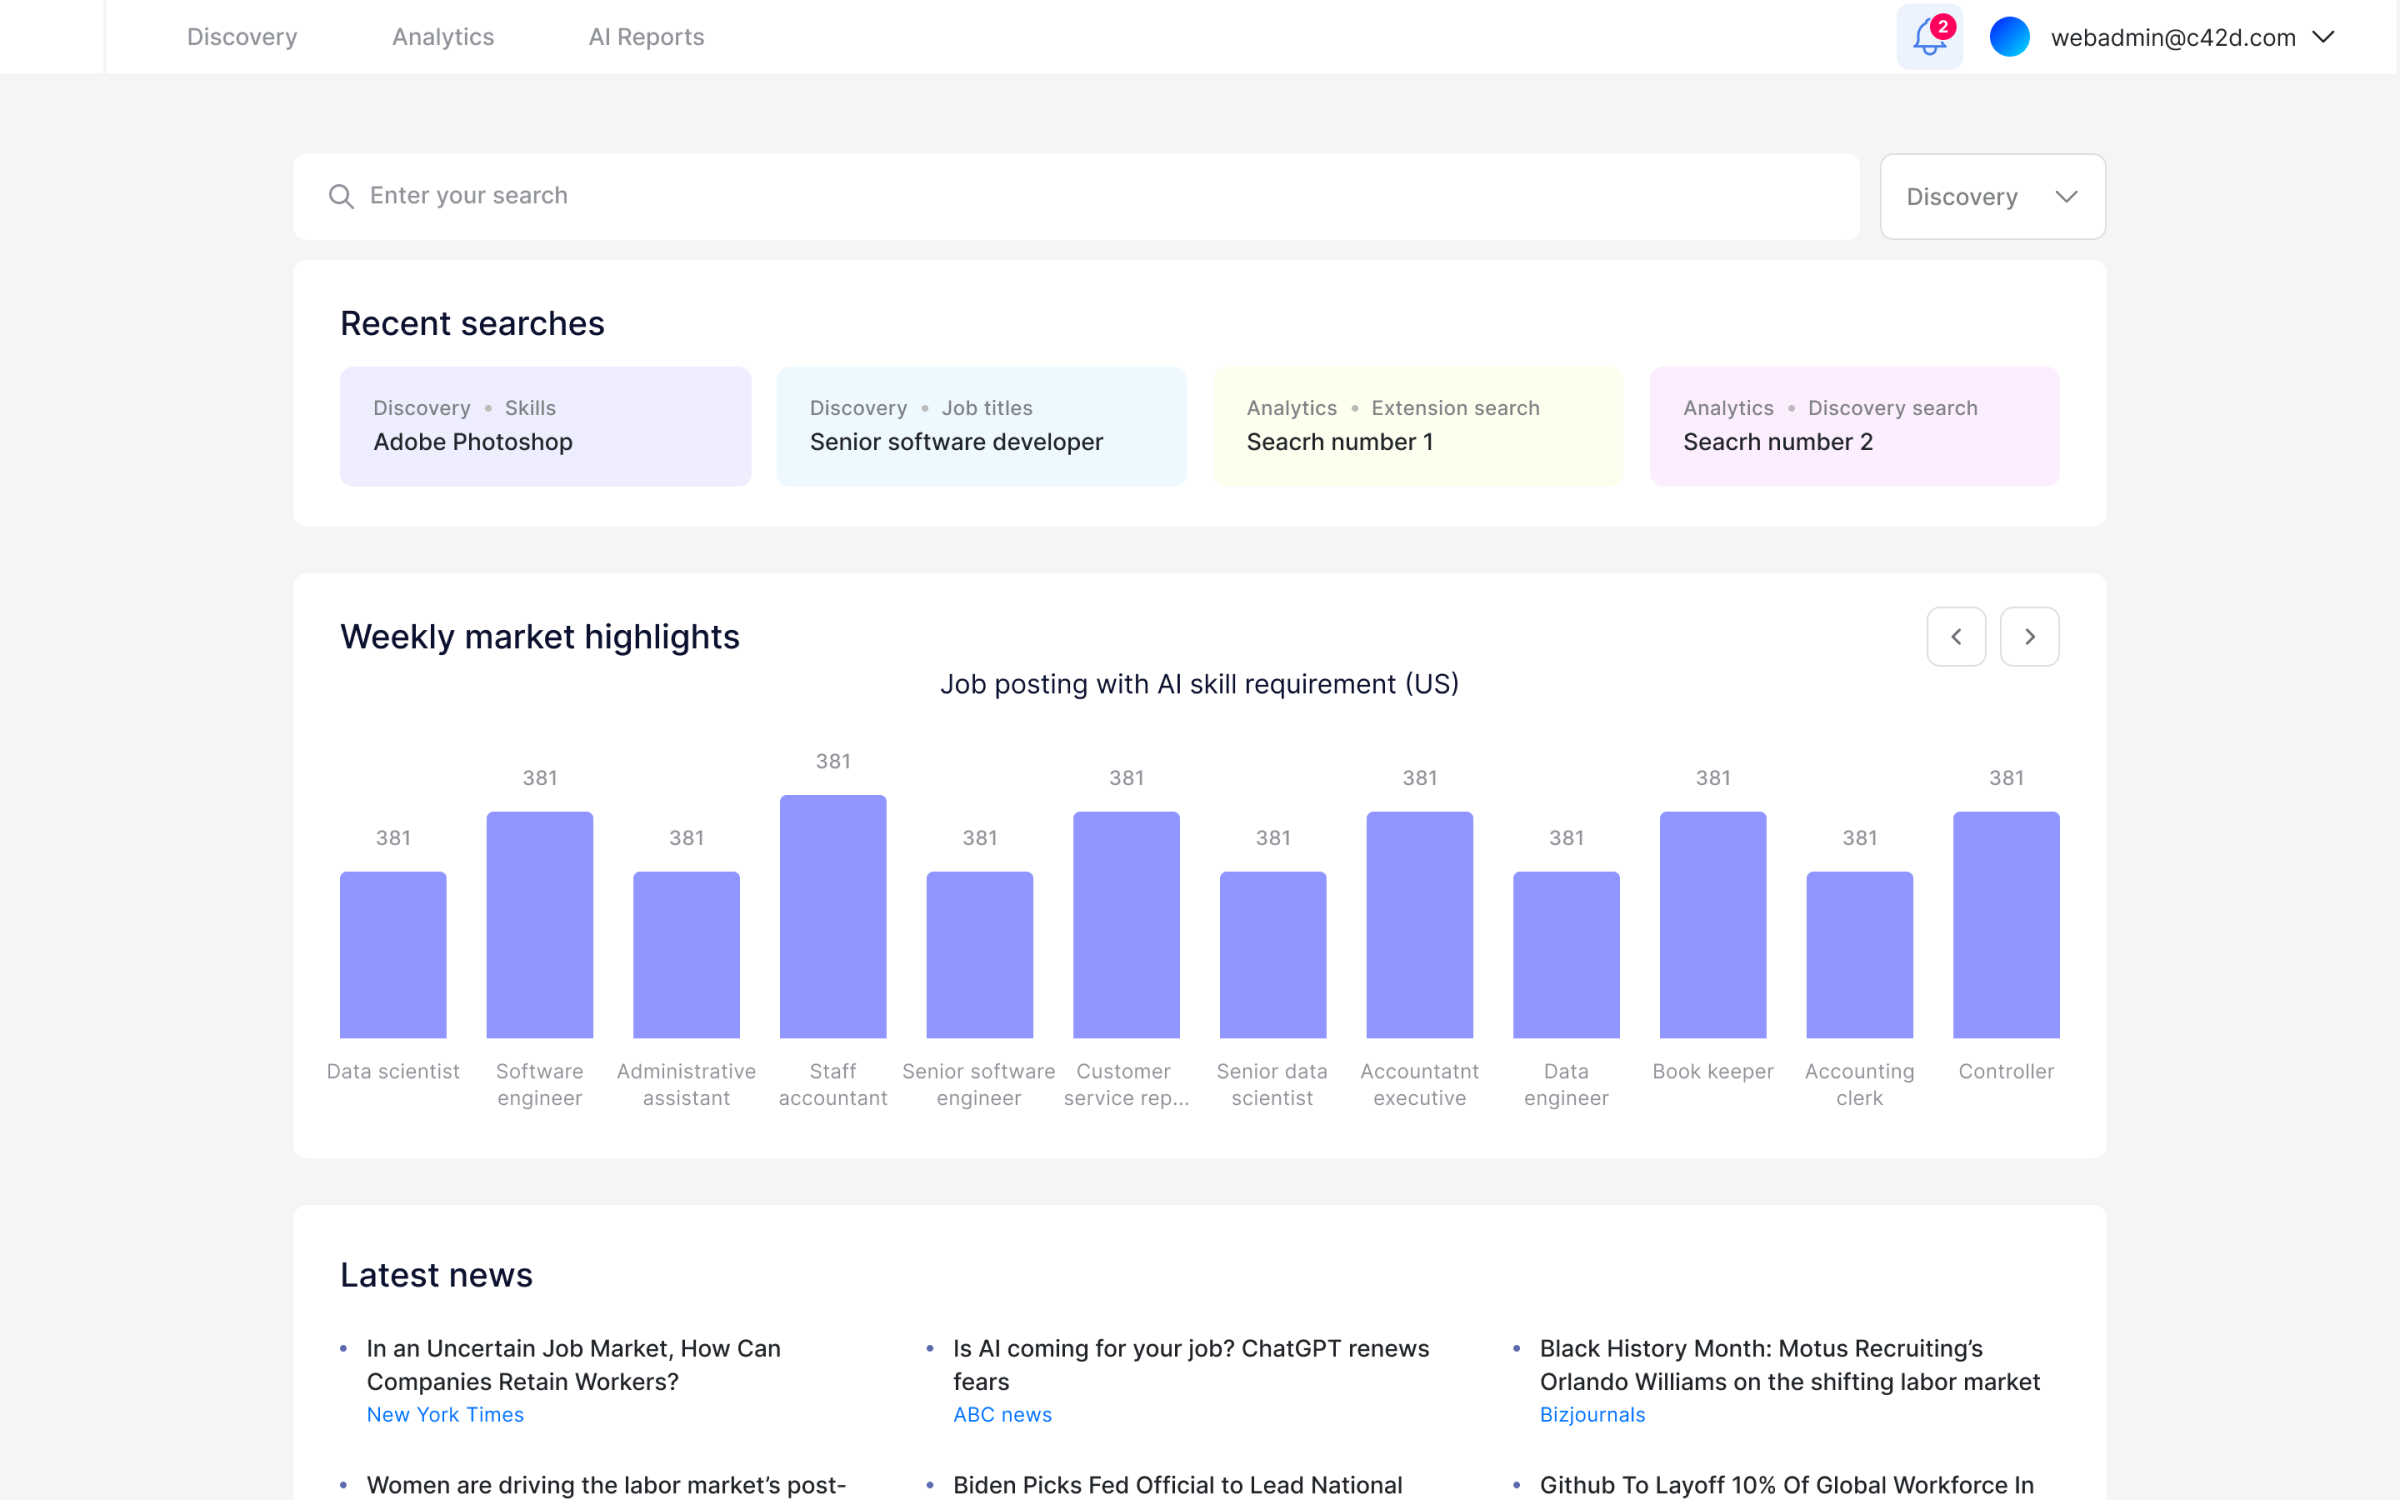Open the Bizjournals source link
Viewport: 2400px width, 1500px height.
point(1592,1414)
